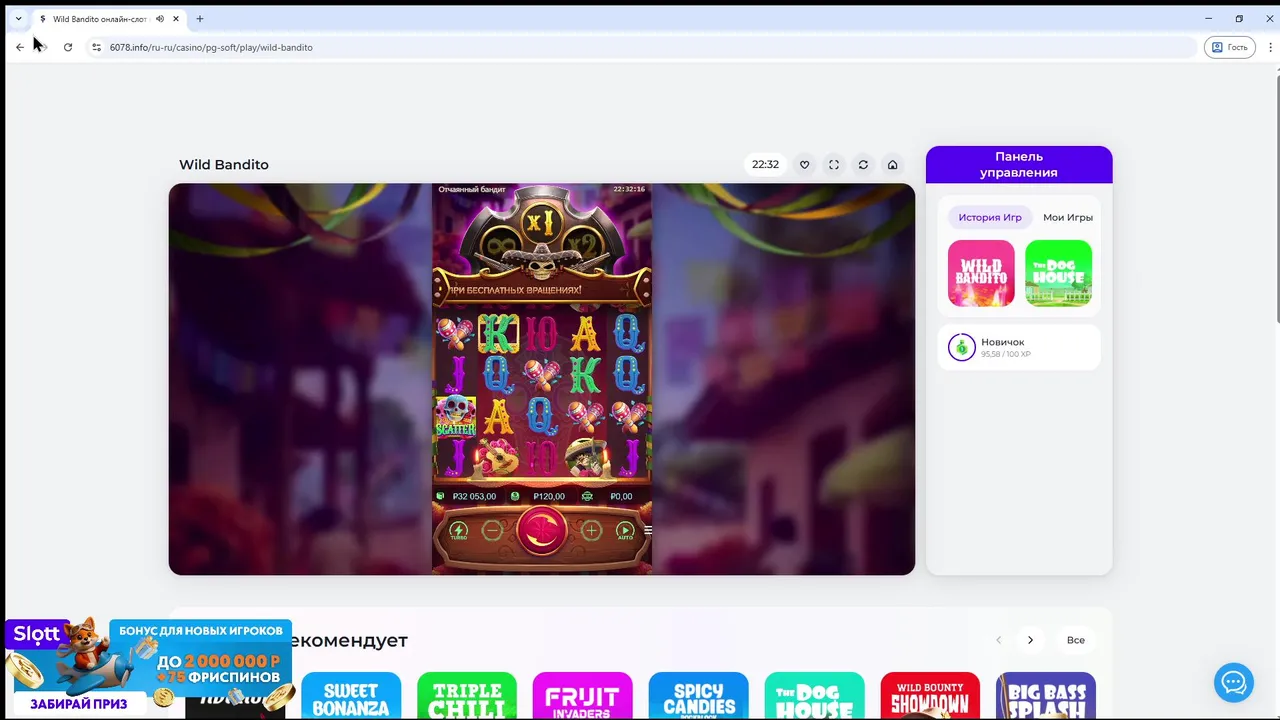Enter fullscreen mode for the game

tap(834, 165)
